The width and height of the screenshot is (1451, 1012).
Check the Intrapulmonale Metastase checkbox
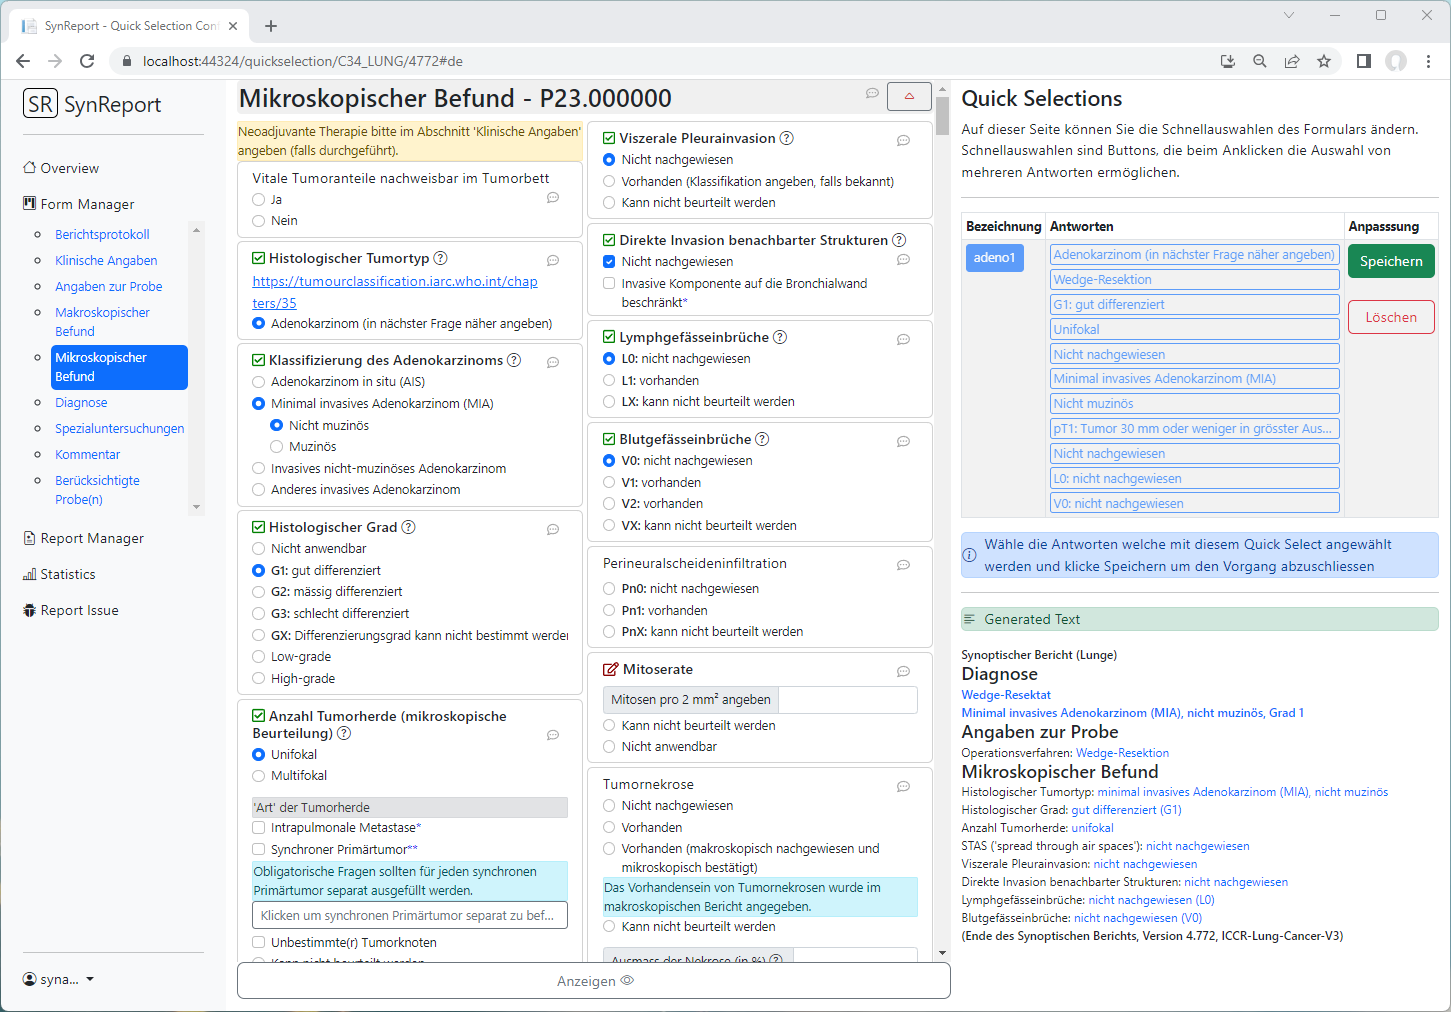coord(259,828)
